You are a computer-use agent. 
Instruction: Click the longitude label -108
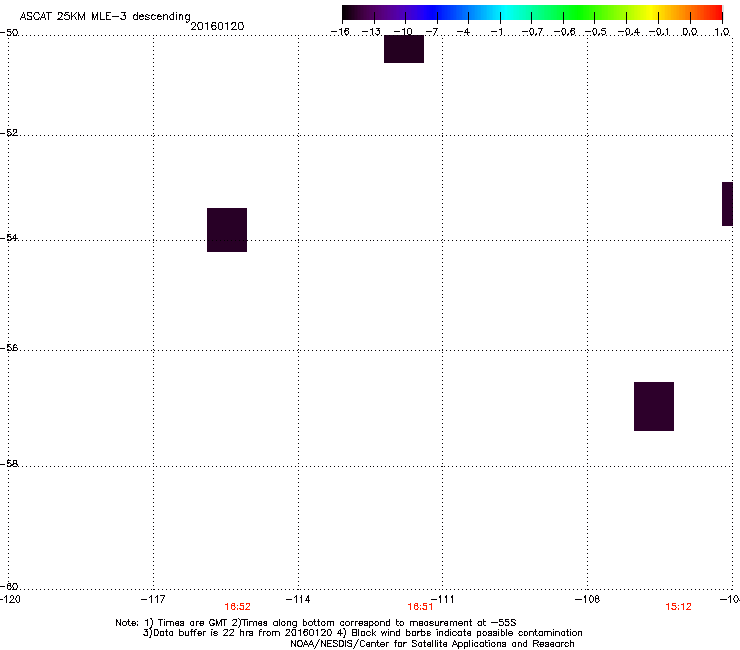pos(588,599)
